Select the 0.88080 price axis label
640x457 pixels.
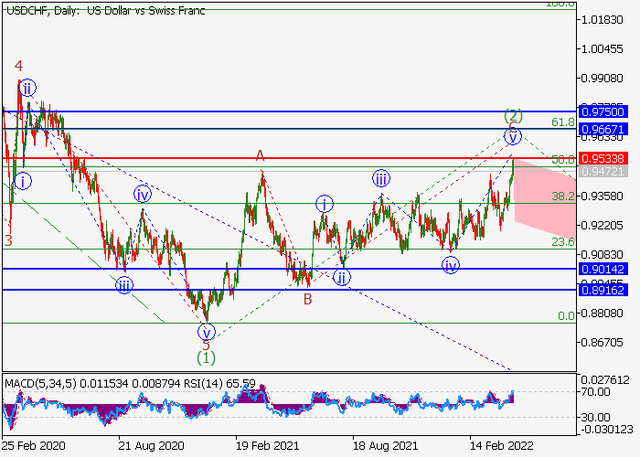click(603, 313)
